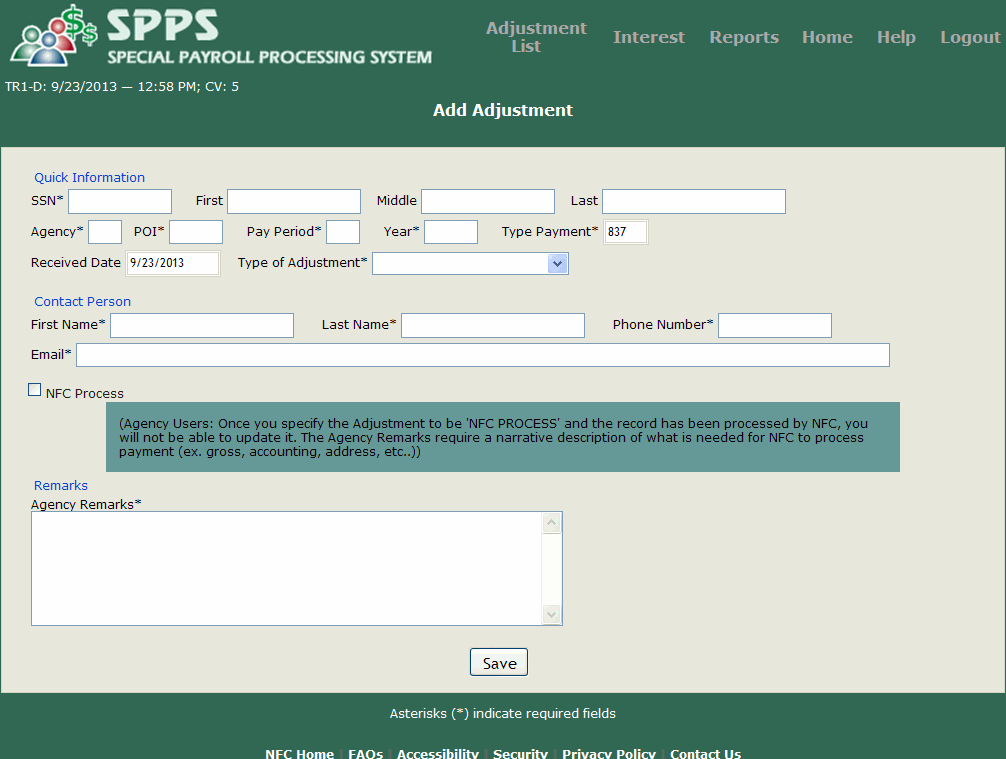Image resolution: width=1006 pixels, height=759 pixels.
Task: Open the Help menu item
Action: click(x=896, y=37)
